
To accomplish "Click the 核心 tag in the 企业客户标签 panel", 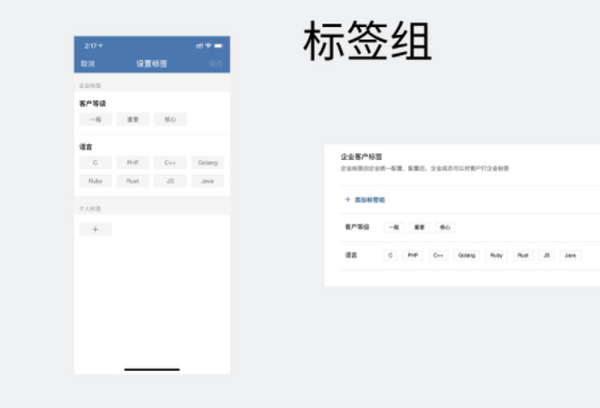I will (x=445, y=227).
